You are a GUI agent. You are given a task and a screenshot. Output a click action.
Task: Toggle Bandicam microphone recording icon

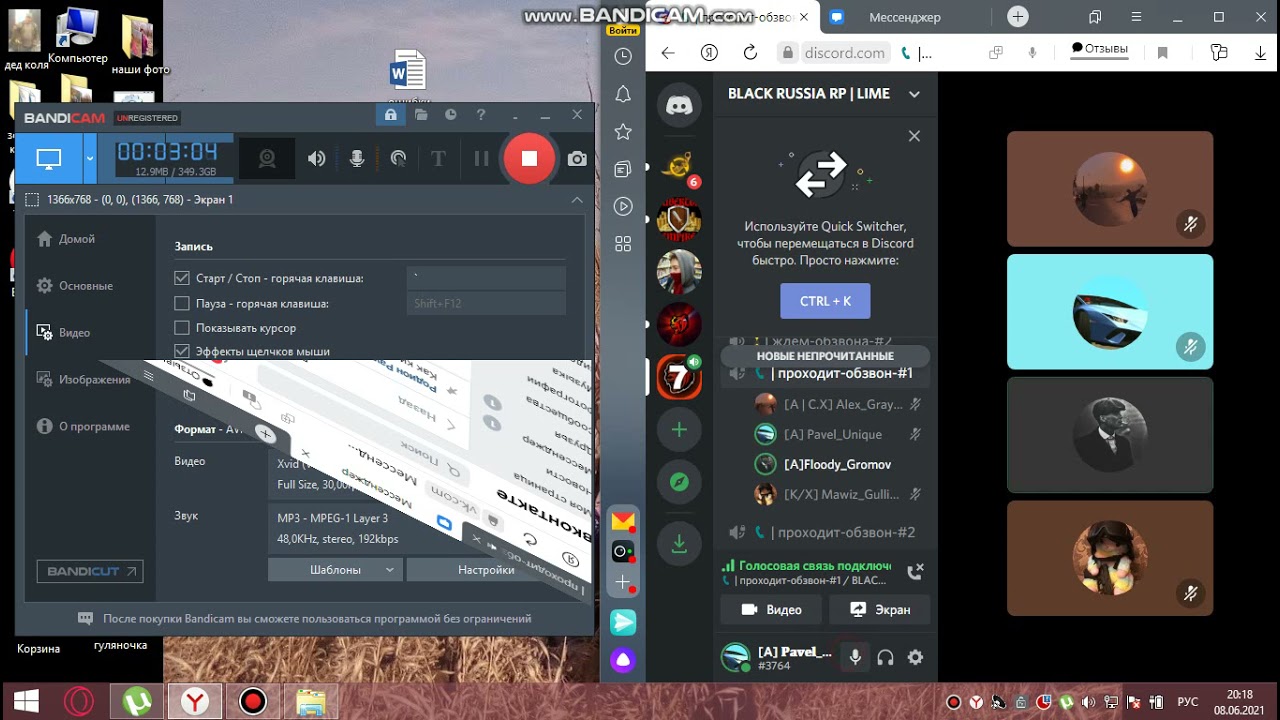coord(356,158)
